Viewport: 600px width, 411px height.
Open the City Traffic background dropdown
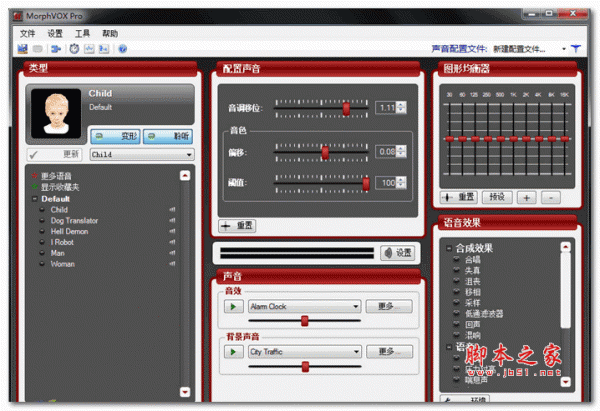304,352
